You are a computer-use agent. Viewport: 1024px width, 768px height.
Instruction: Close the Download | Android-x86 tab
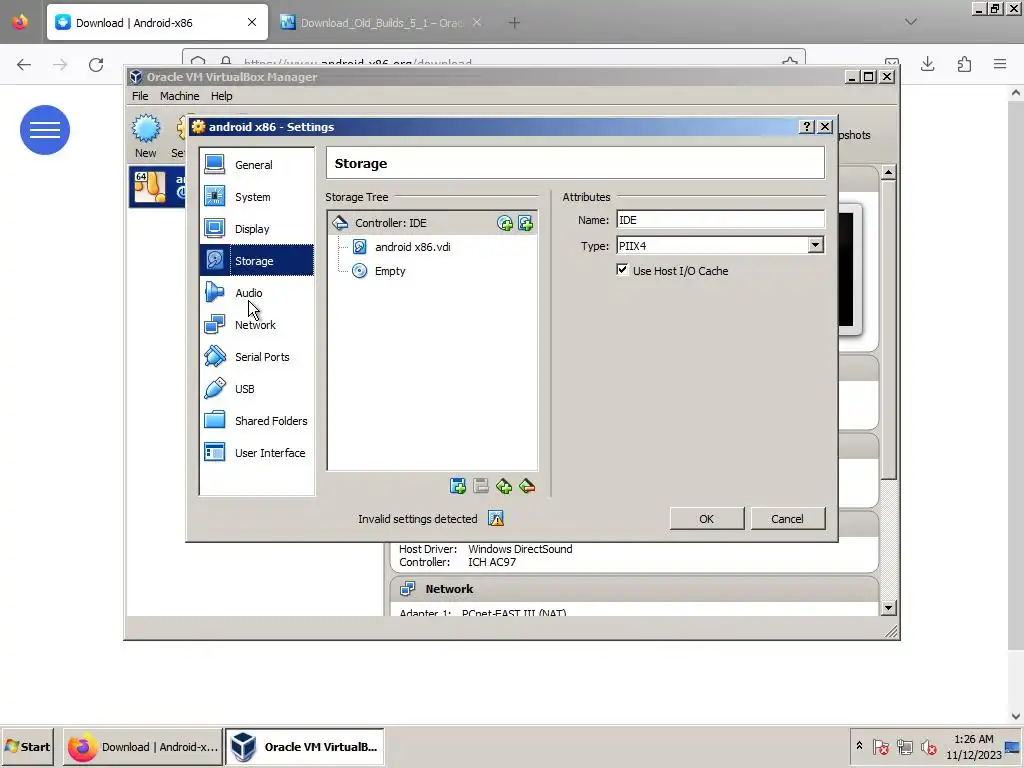(252, 23)
